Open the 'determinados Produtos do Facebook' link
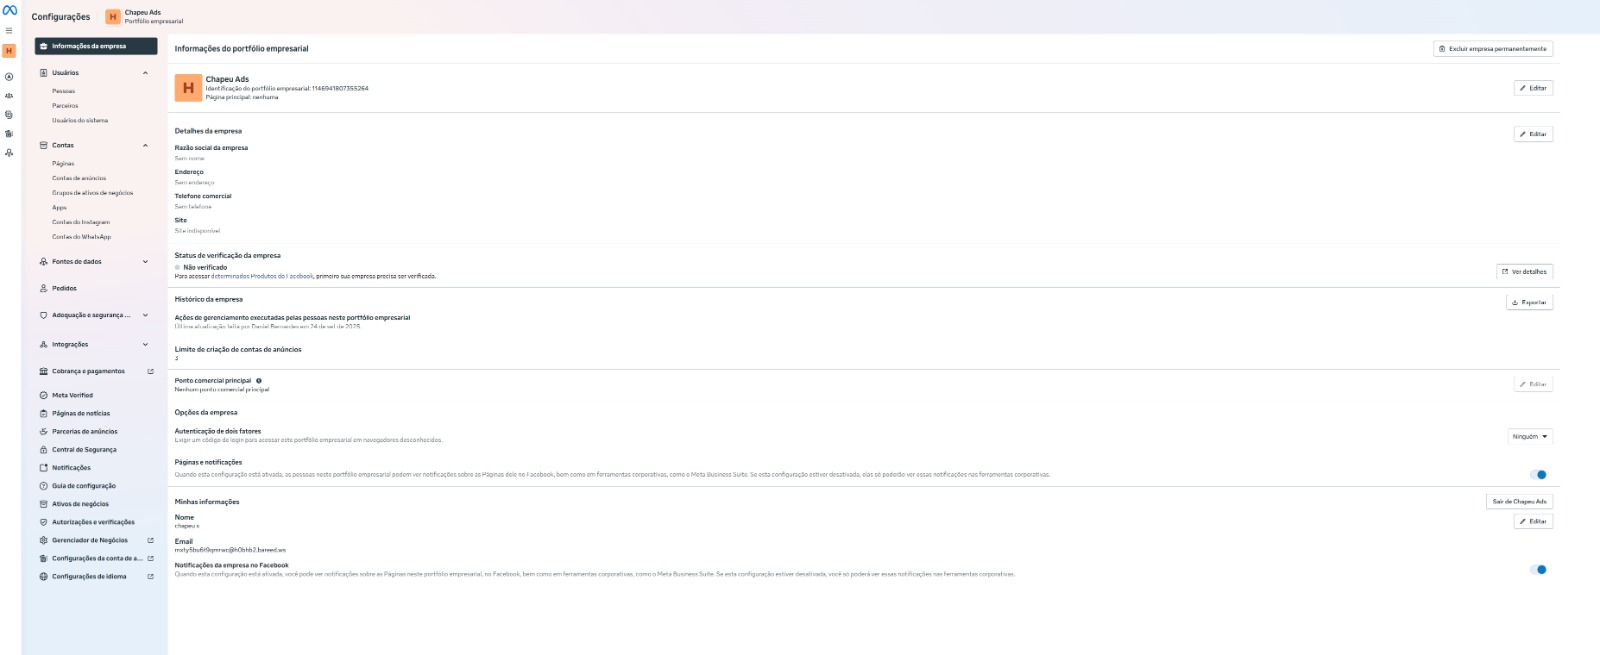Viewport: 1600px width, 655px height. tap(262, 277)
